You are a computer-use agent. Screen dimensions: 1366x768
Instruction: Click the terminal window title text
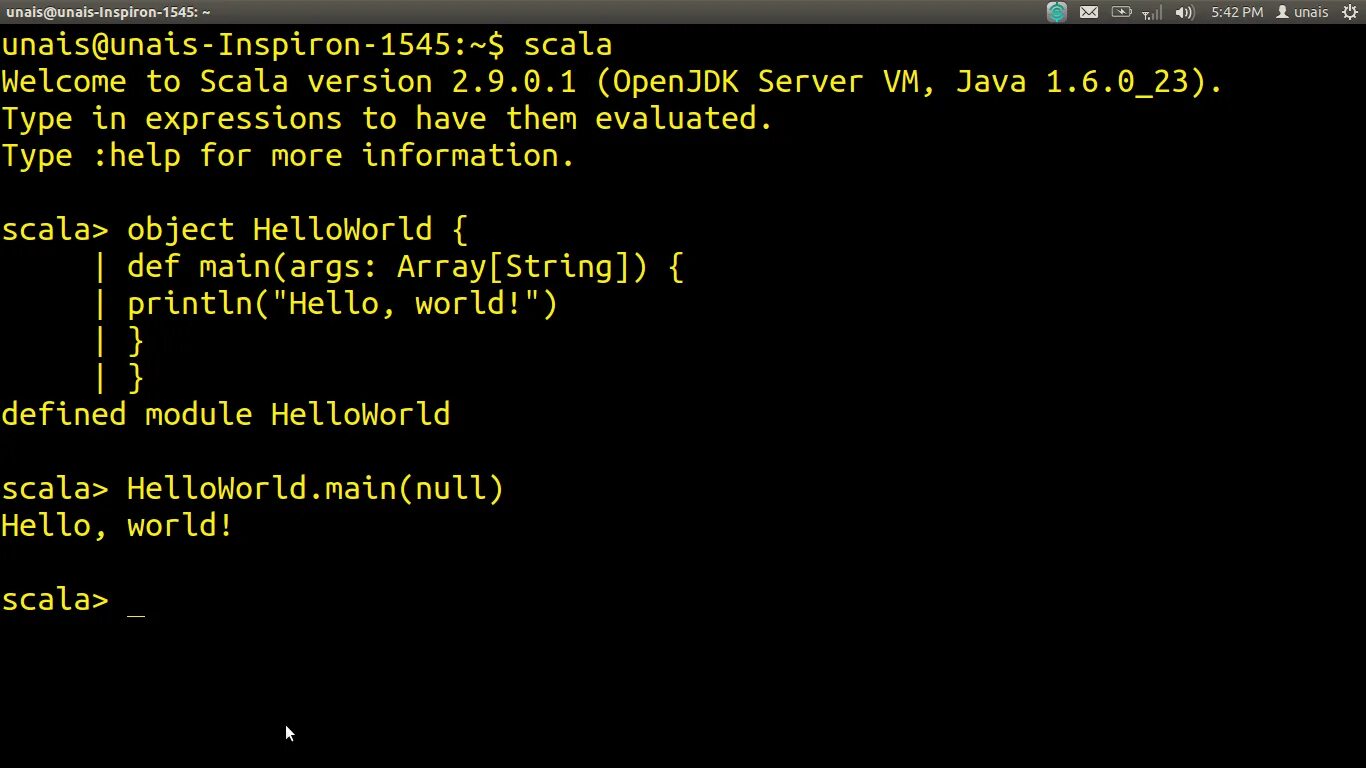107,12
